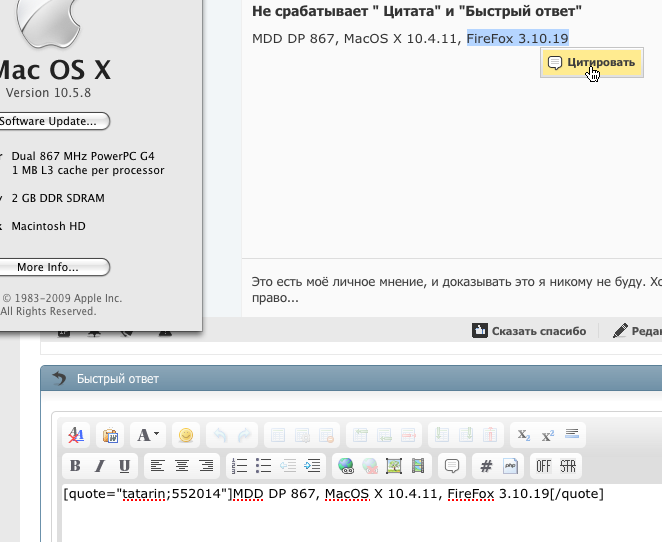Viewport: 662px width, 542px height.
Task: Click the yellow Цитировать quote button
Action: click(x=592, y=62)
